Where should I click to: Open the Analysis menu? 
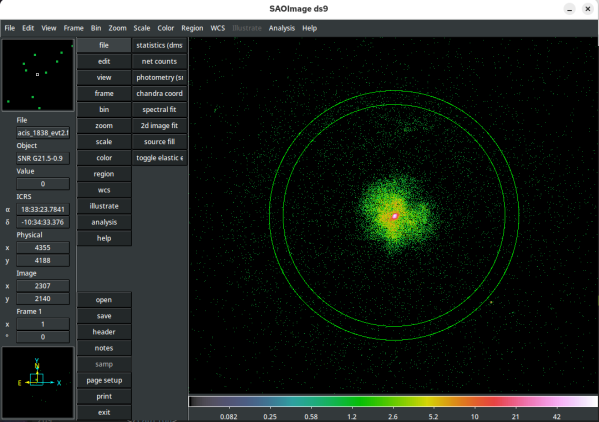282,28
